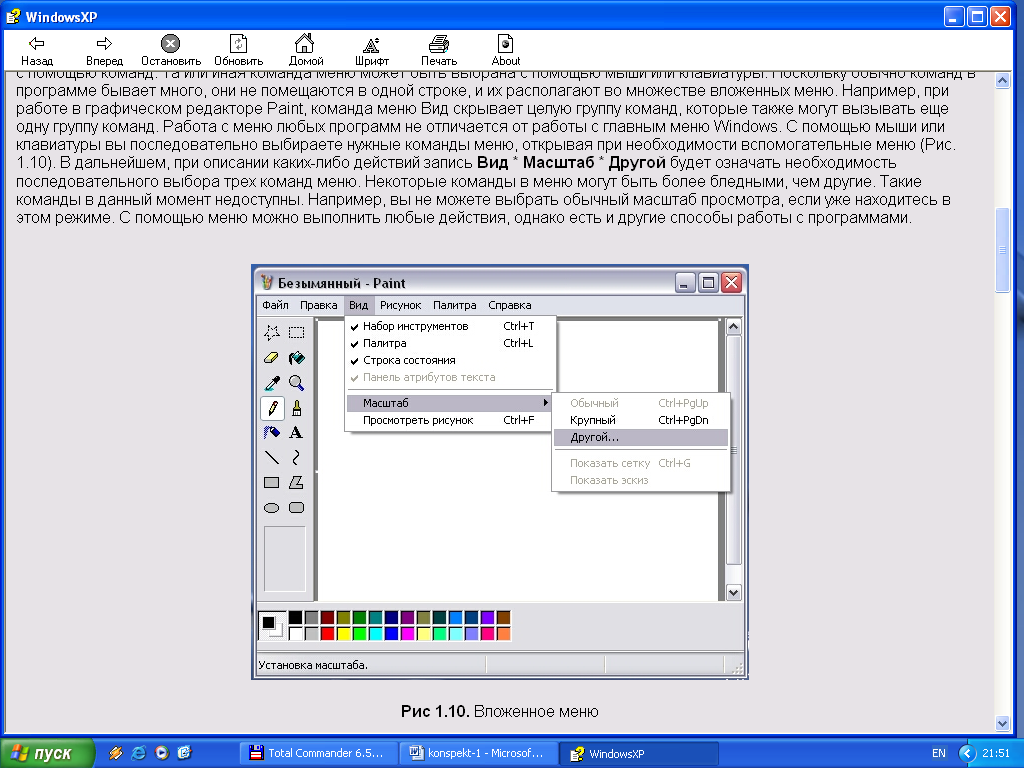Image resolution: width=1024 pixels, height=768 pixels.
Task: Go forward with the Вперед arrow
Action: click(x=104, y=50)
